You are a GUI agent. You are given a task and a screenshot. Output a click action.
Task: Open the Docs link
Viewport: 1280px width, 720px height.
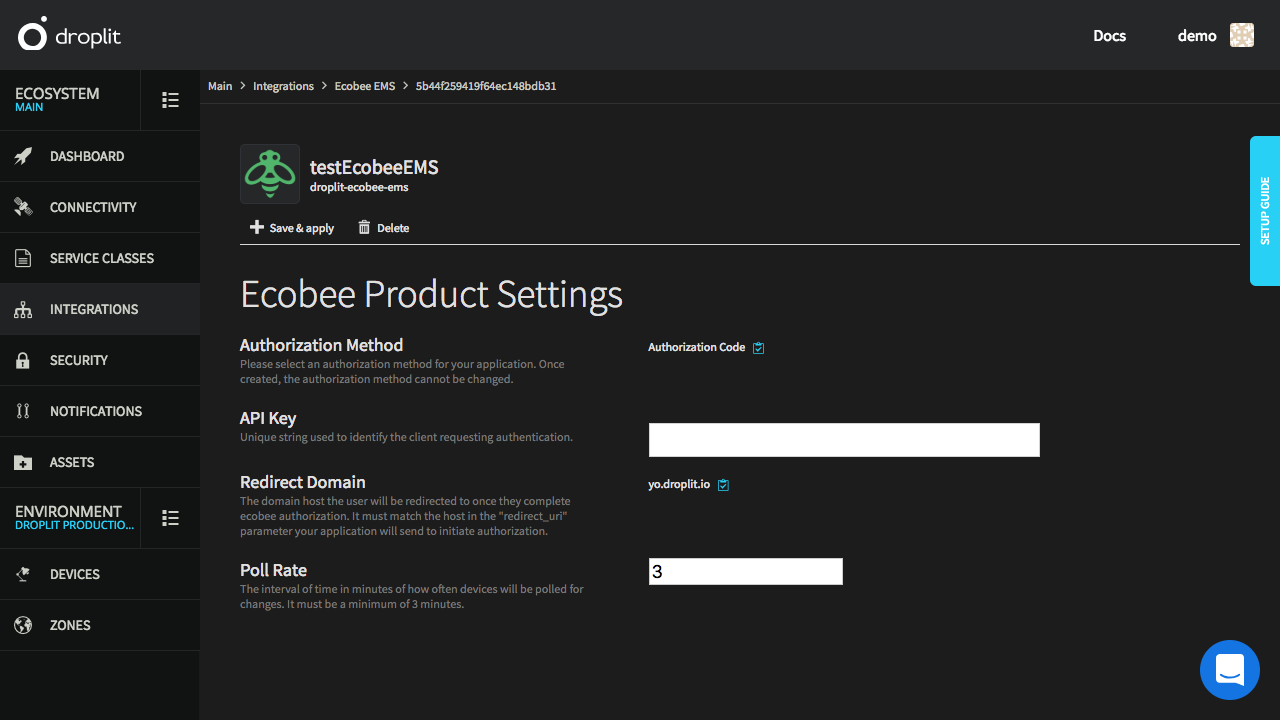[1110, 36]
